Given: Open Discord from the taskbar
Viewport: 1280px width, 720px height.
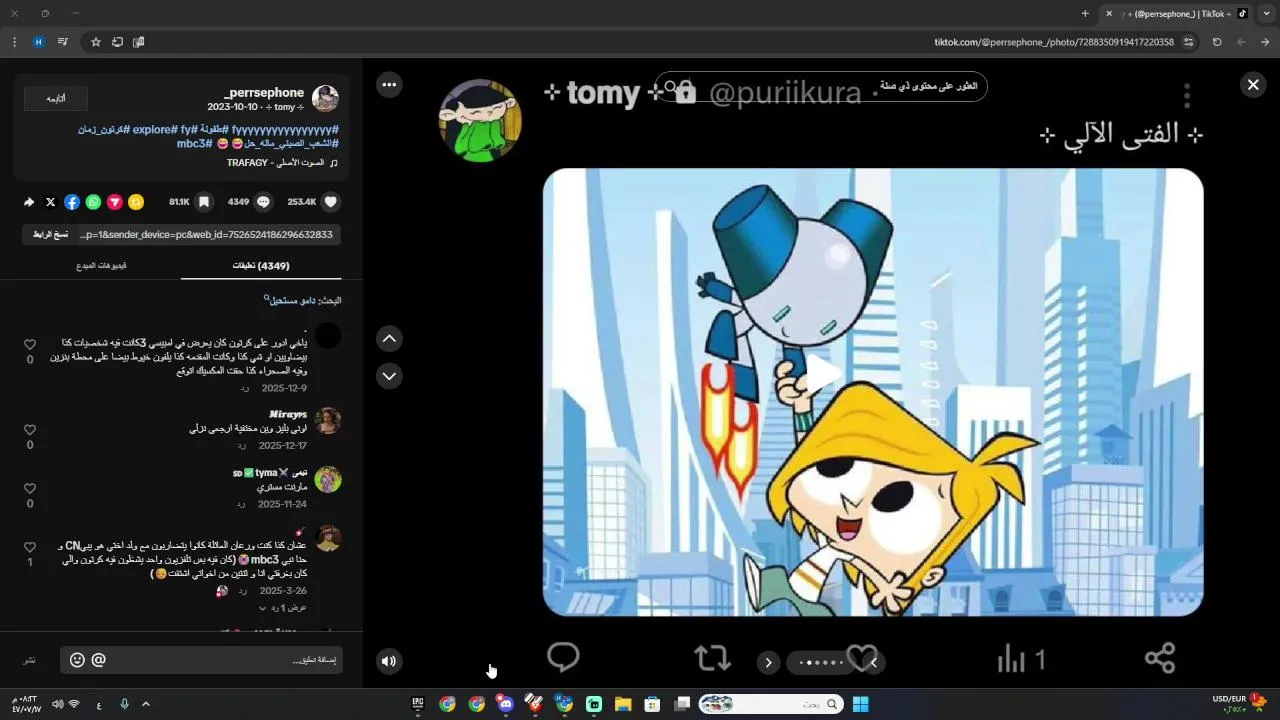Looking at the screenshot, I should pos(505,704).
